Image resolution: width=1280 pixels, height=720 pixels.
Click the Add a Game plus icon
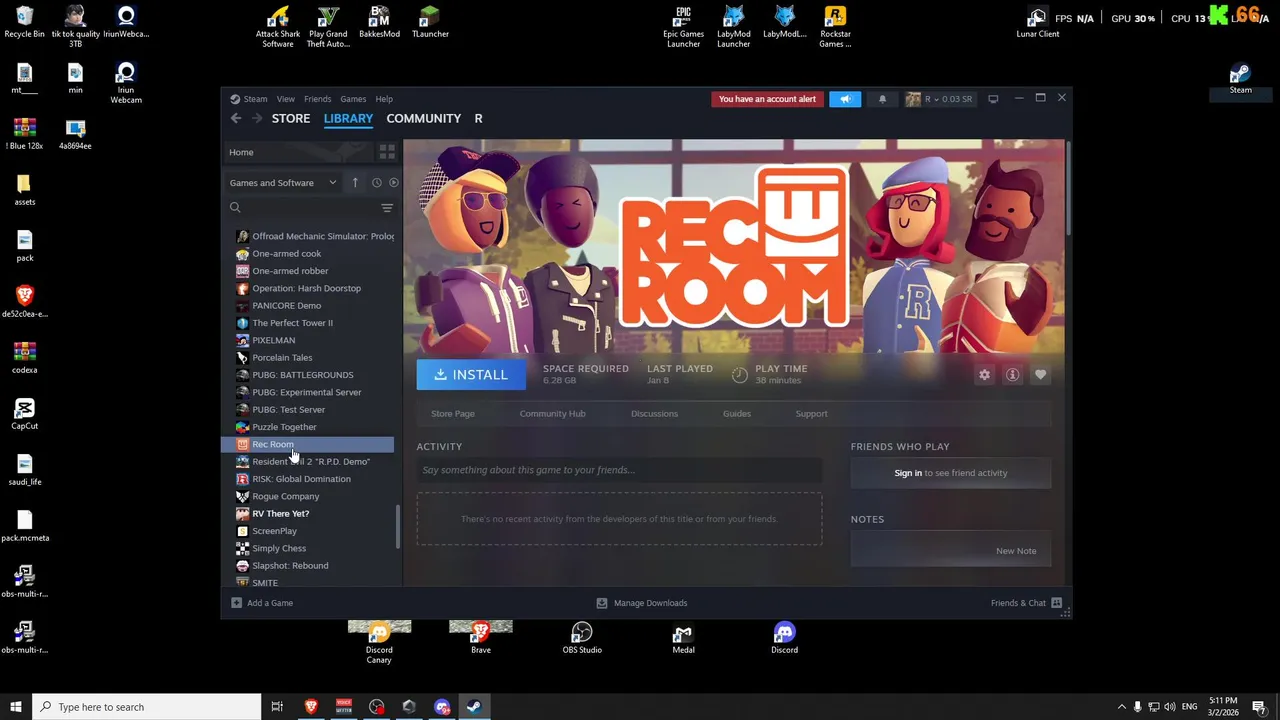pyautogui.click(x=236, y=603)
